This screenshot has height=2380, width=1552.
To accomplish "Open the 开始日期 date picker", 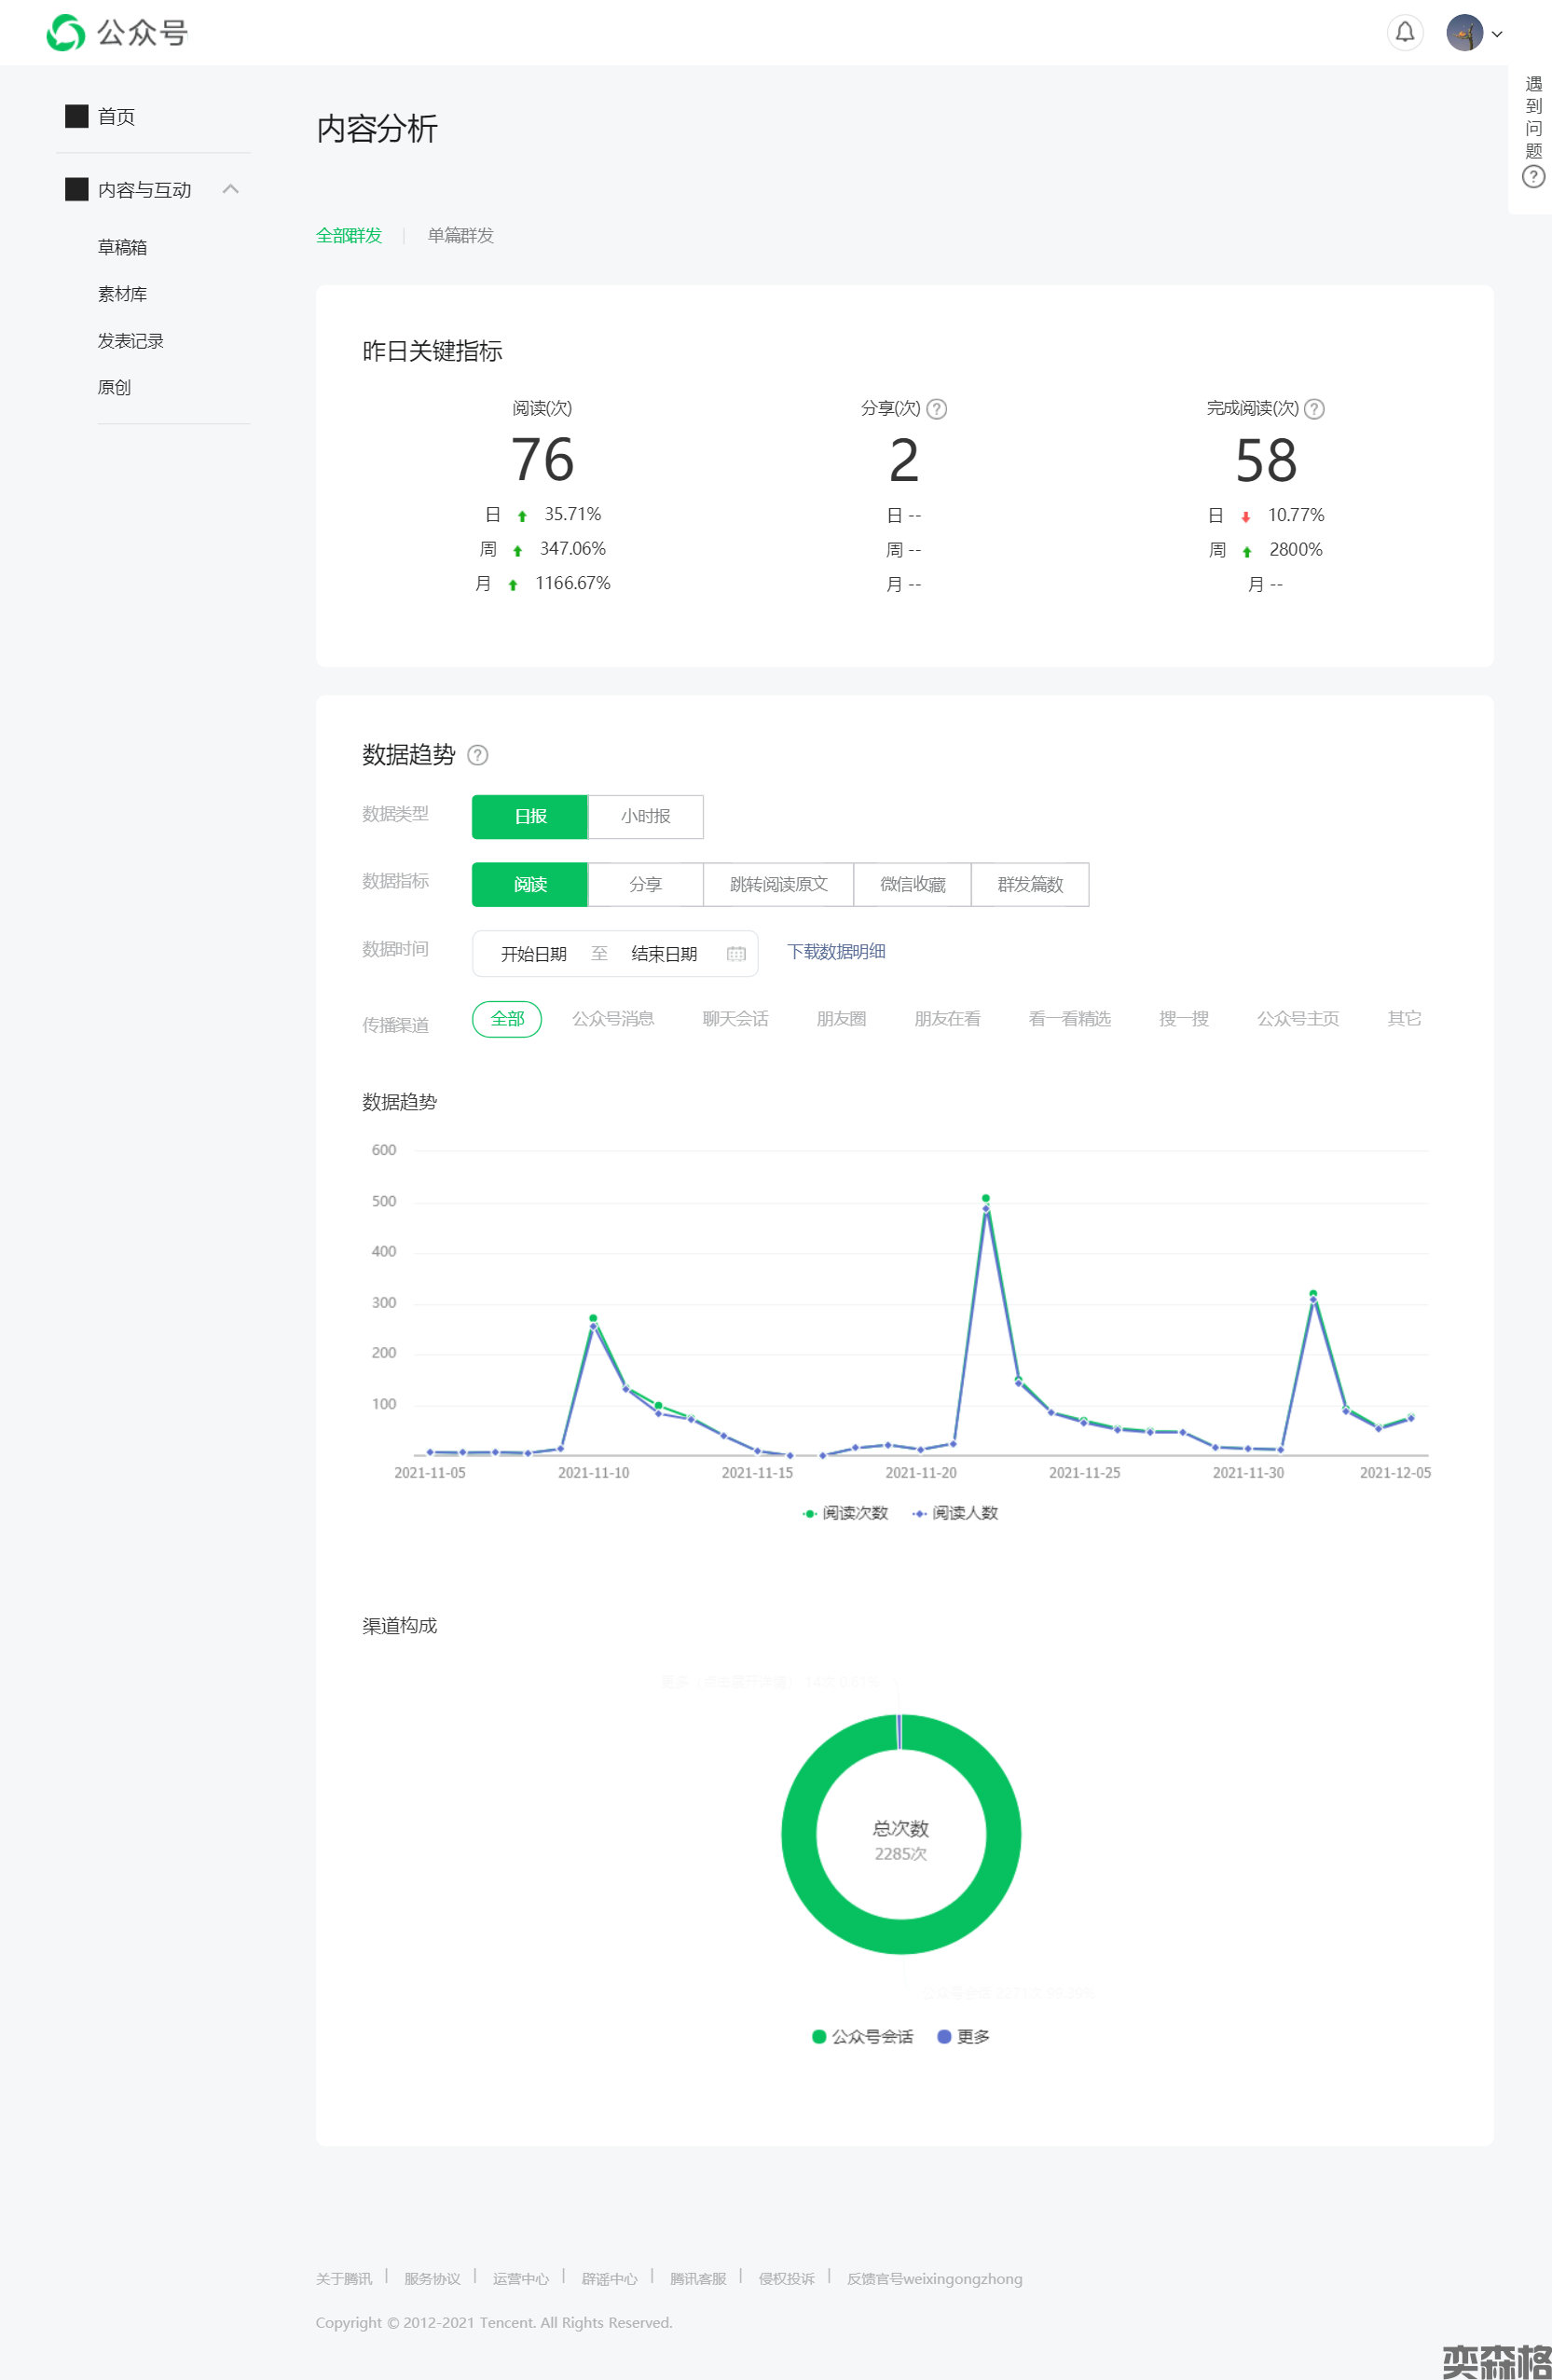I will 533,954.
